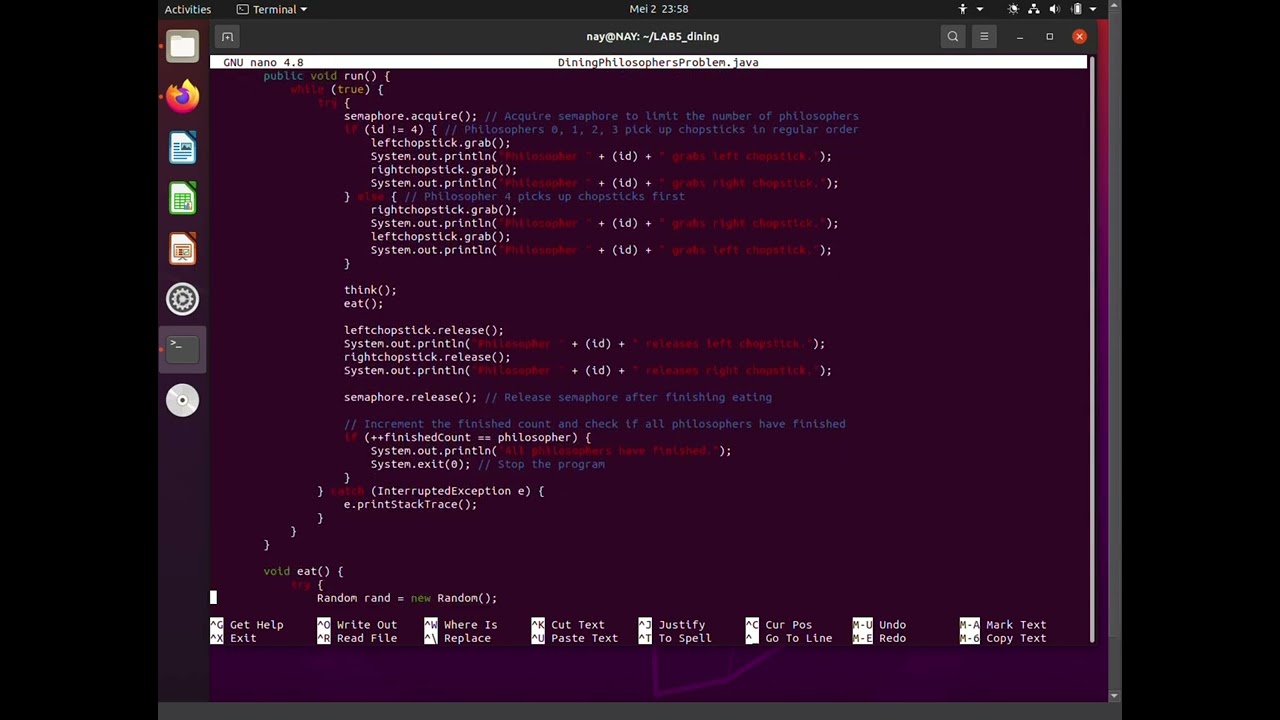
Task: Click the Undo shortcut
Action: point(879,625)
